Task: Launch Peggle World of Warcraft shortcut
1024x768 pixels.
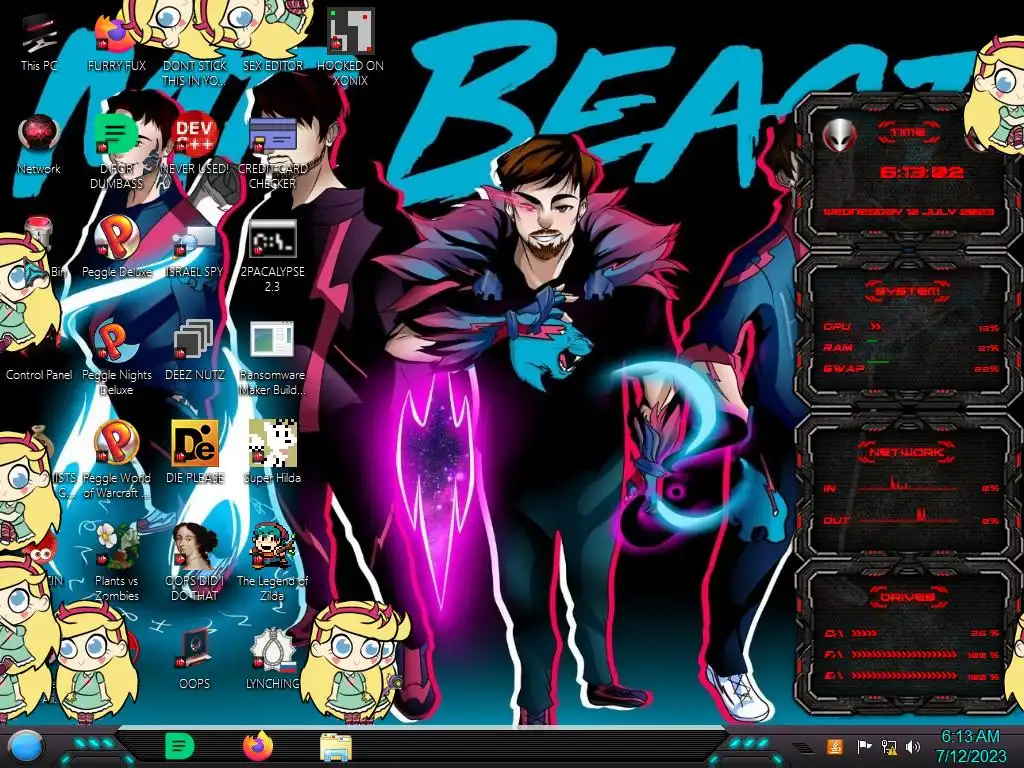Action: [116, 460]
